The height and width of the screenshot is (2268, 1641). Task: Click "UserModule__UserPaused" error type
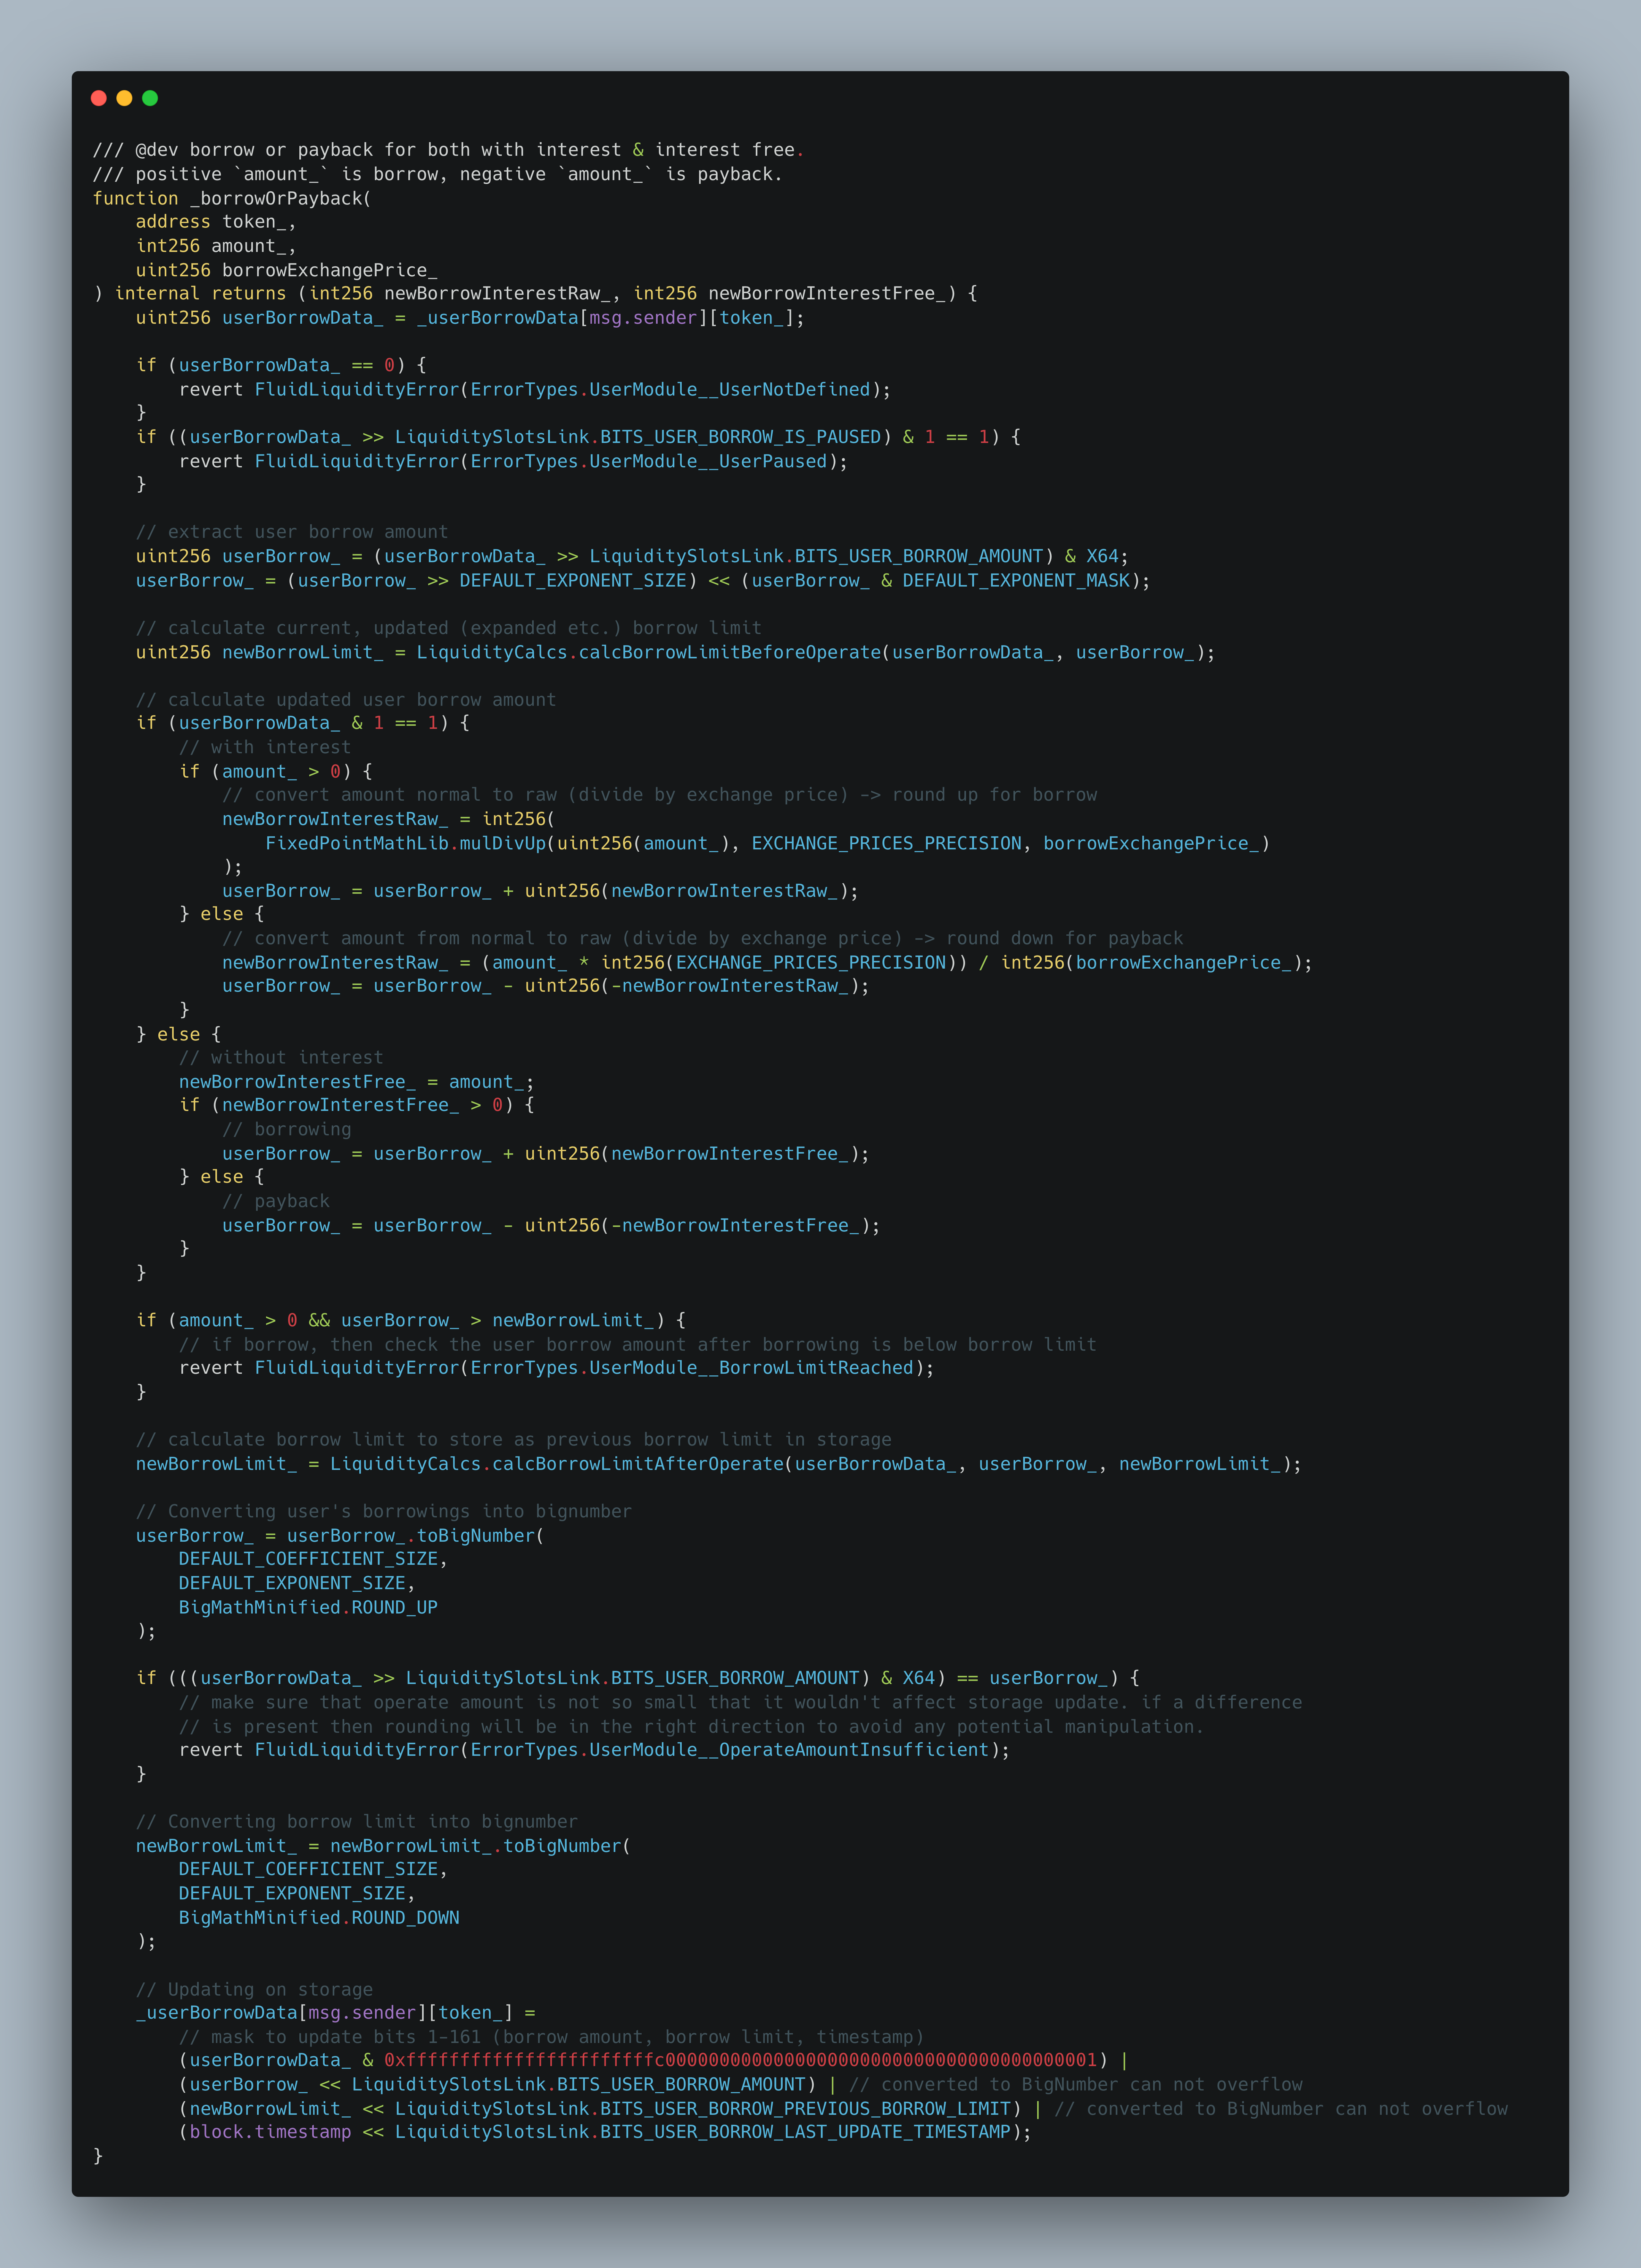(x=708, y=461)
